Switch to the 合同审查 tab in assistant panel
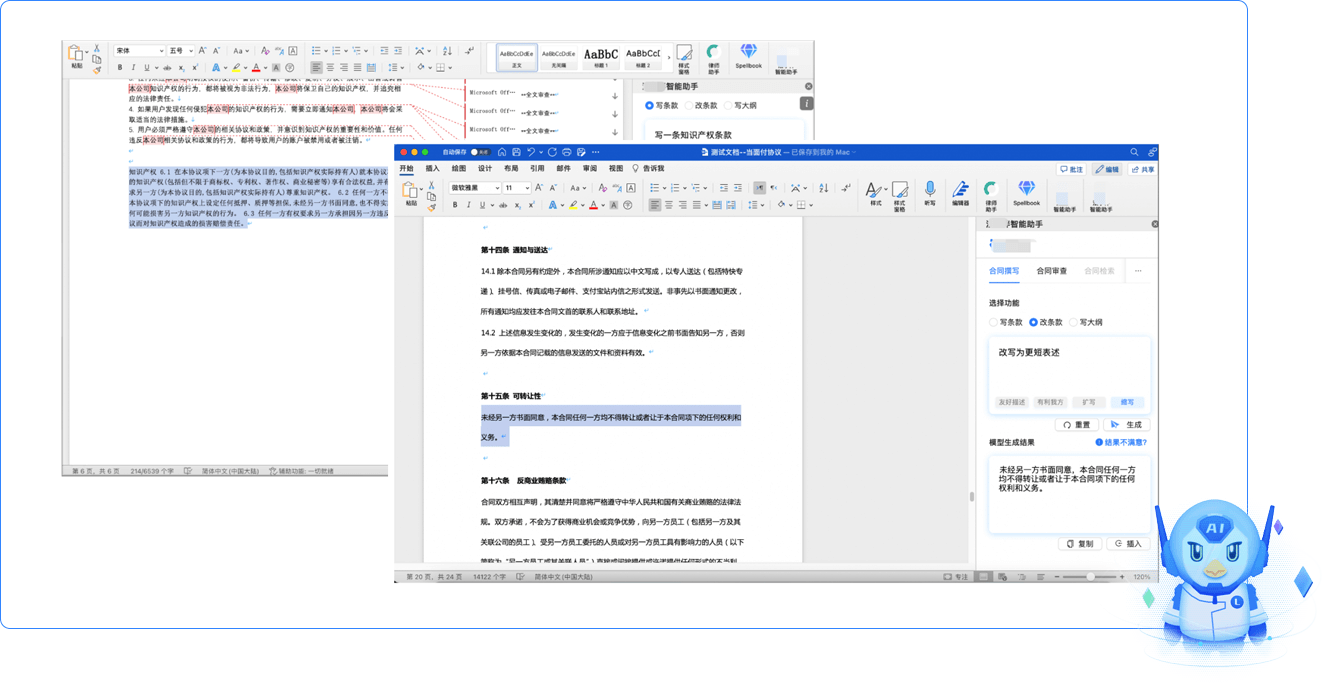Viewport: 1322px width, 683px height. click(x=1051, y=271)
